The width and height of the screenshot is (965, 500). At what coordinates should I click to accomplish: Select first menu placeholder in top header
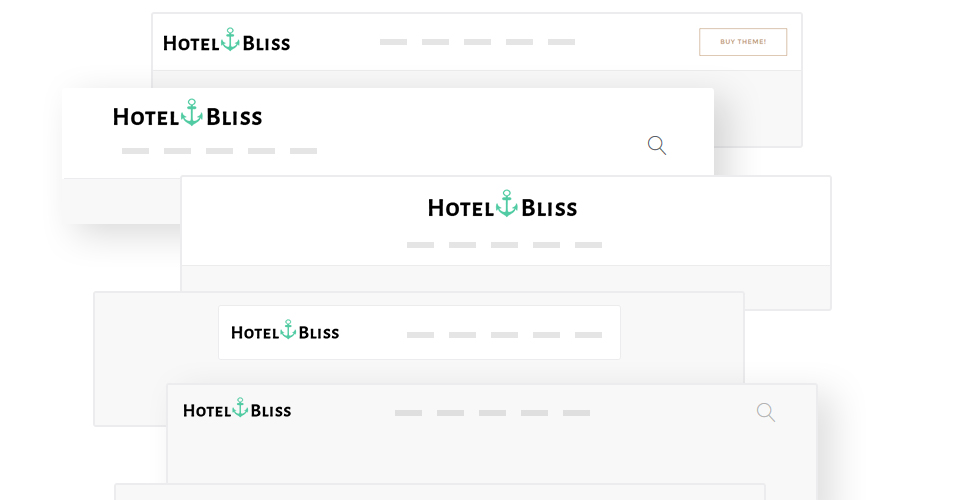point(393,42)
